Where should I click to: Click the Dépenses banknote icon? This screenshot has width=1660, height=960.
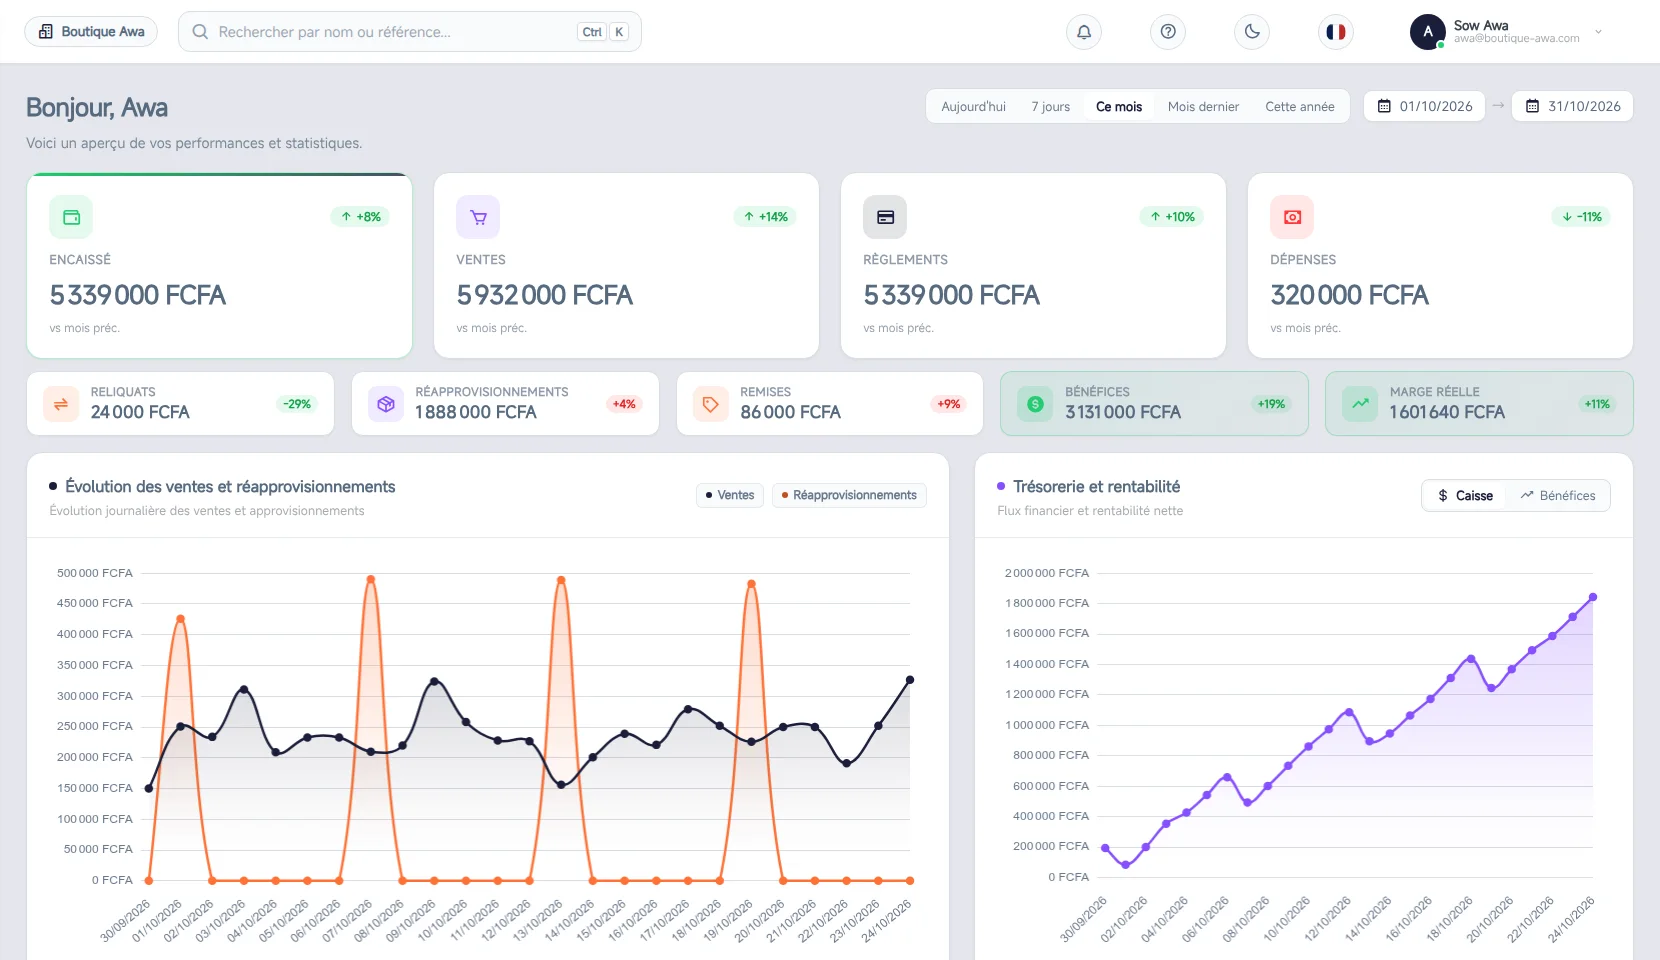click(1292, 217)
